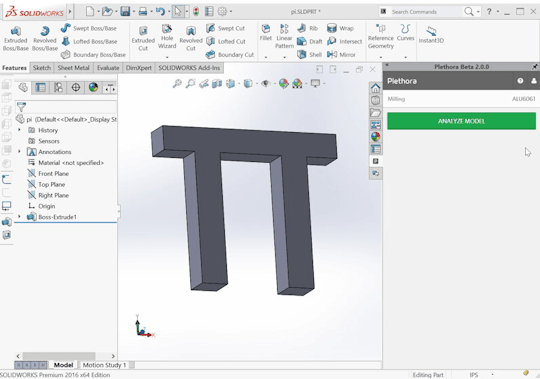
Task: Click the Open file icon
Action: pos(107,11)
